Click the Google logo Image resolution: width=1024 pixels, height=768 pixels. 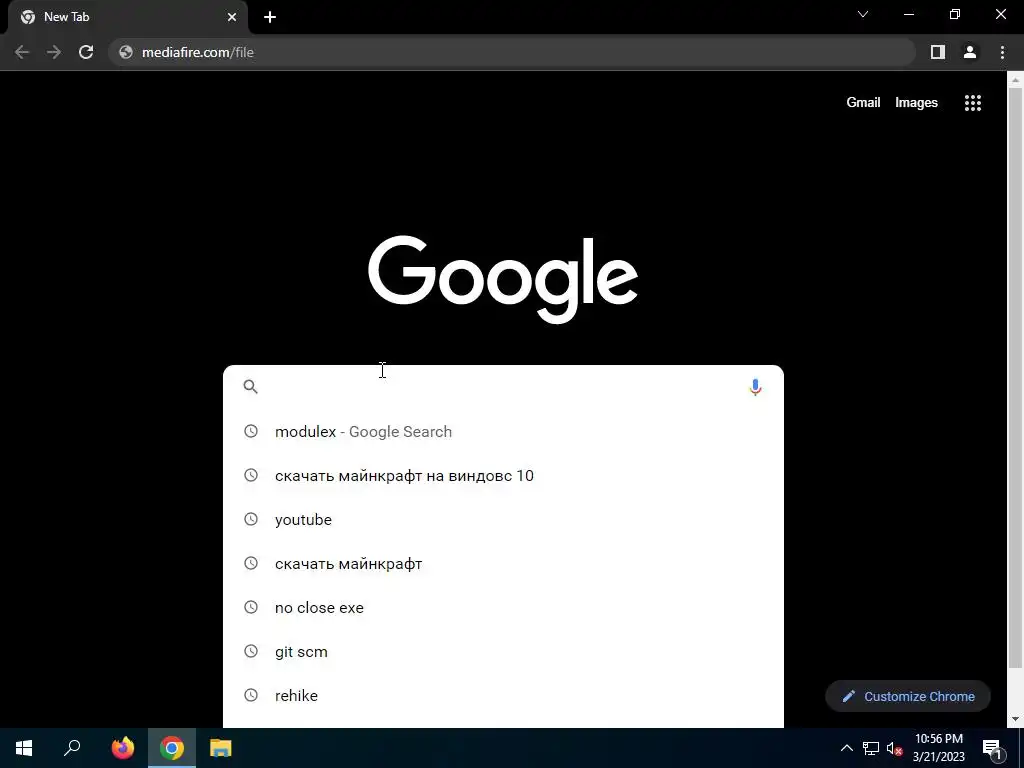pyautogui.click(x=503, y=279)
